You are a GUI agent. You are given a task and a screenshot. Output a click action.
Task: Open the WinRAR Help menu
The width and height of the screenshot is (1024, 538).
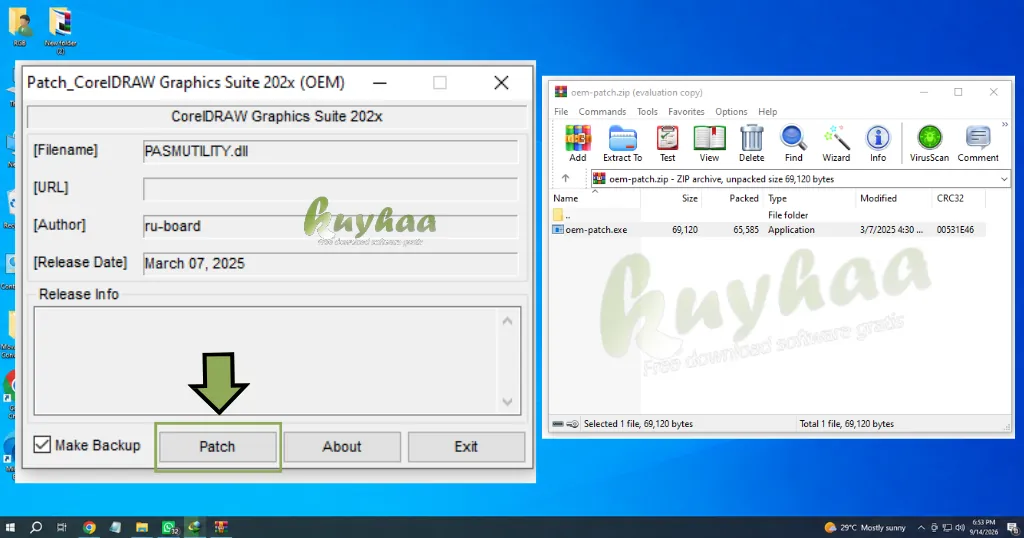767,112
